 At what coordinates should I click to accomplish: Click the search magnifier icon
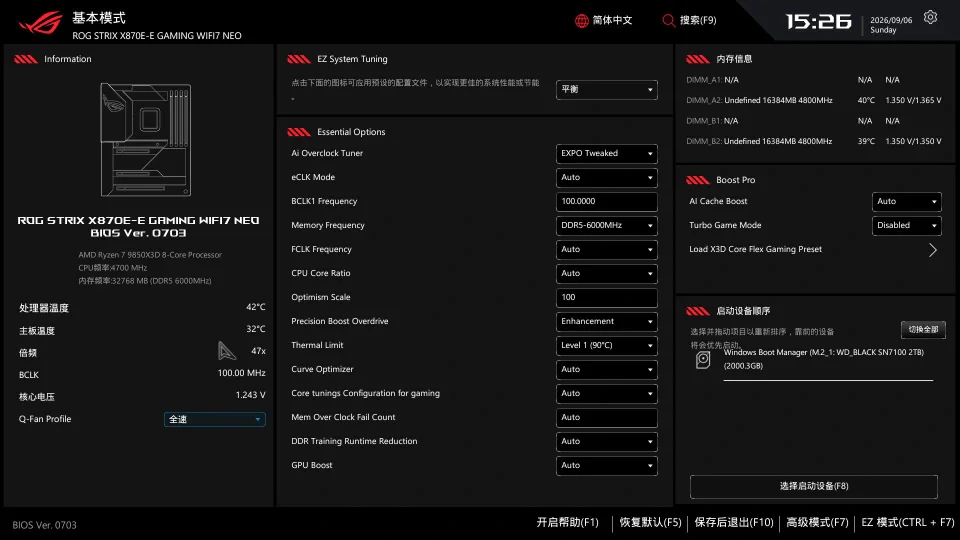668,21
